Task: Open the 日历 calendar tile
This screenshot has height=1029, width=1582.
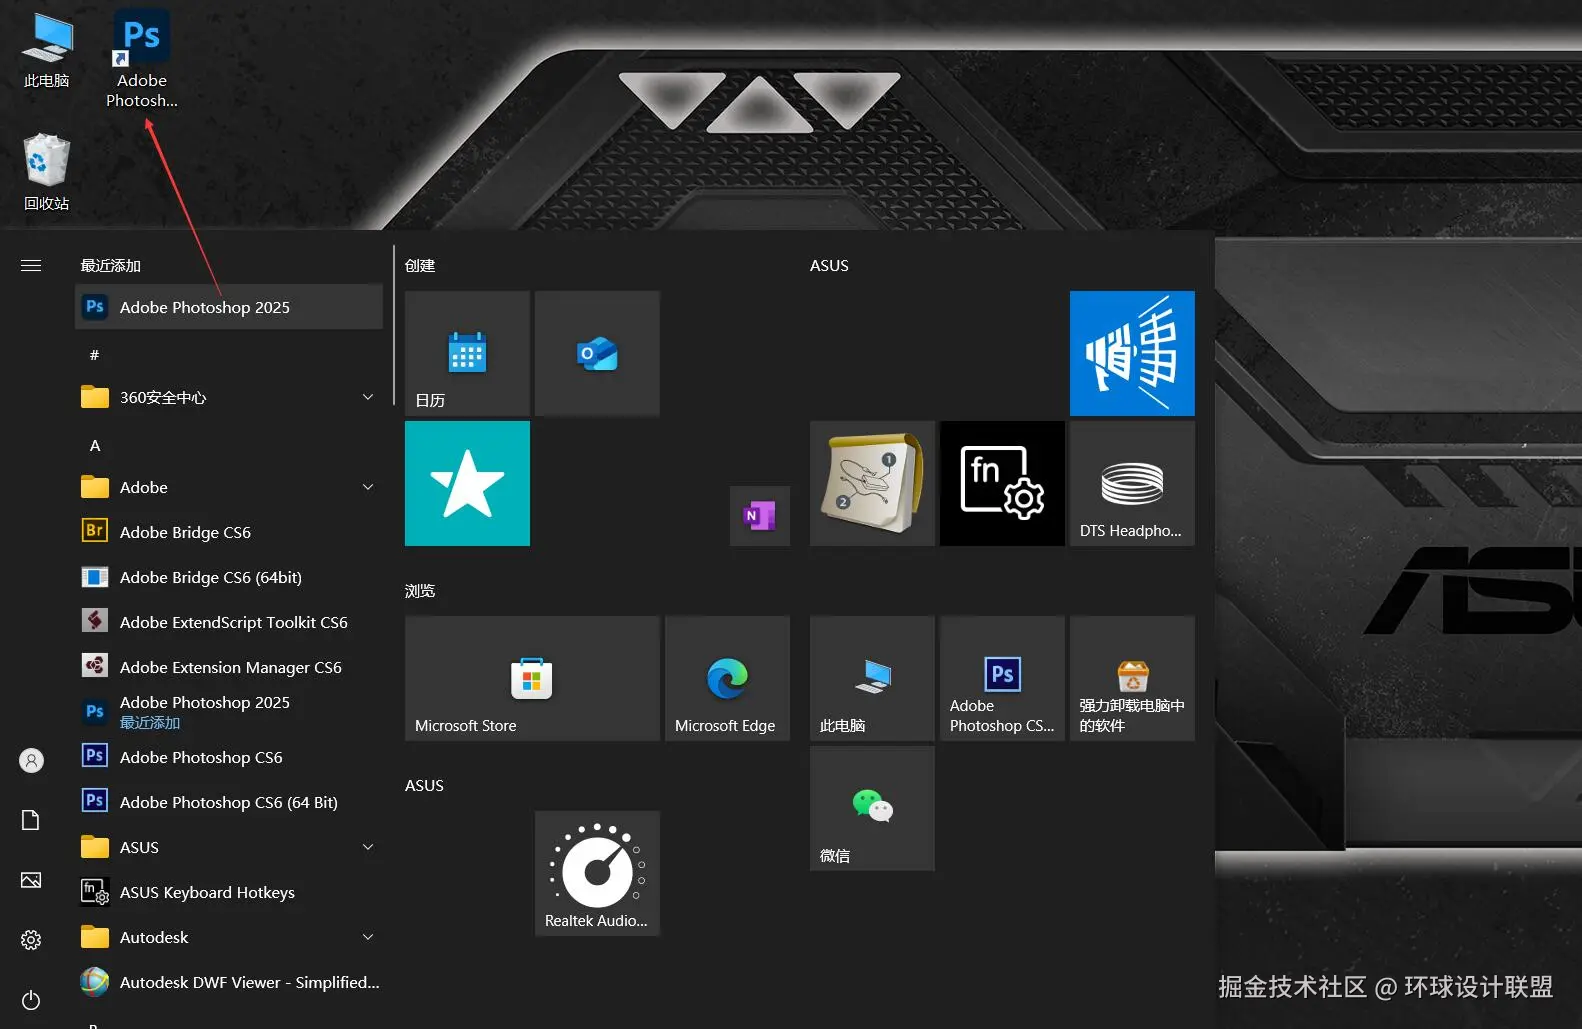Action: tap(467, 353)
